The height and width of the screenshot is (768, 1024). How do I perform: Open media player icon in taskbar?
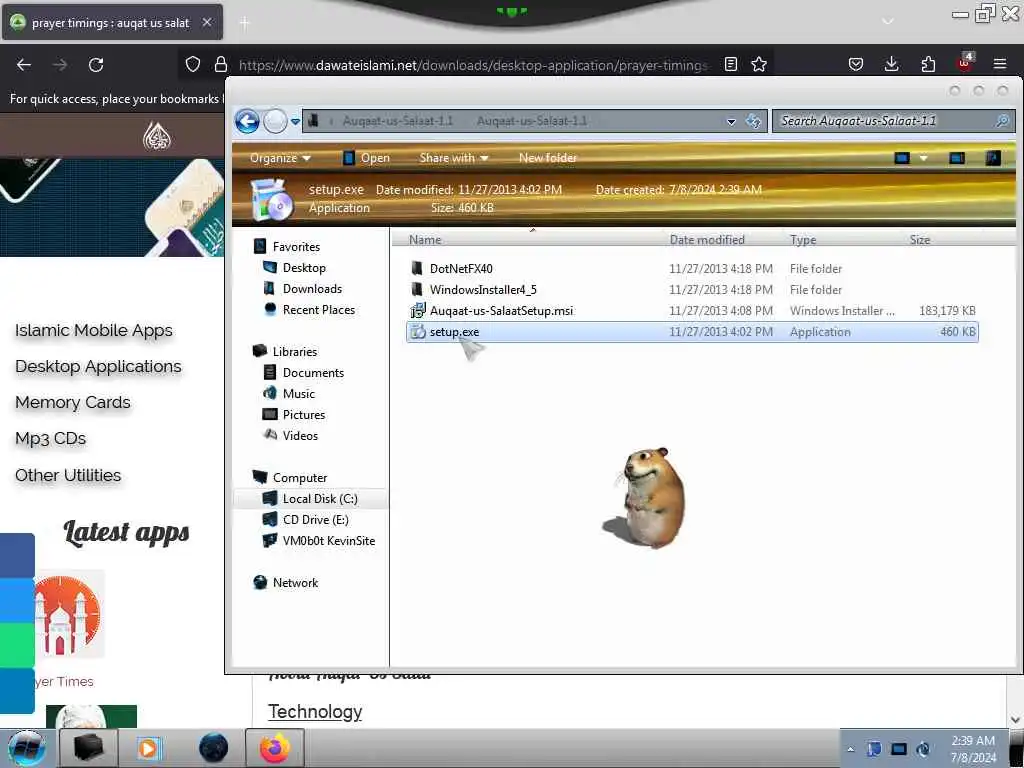pos(148,748)
